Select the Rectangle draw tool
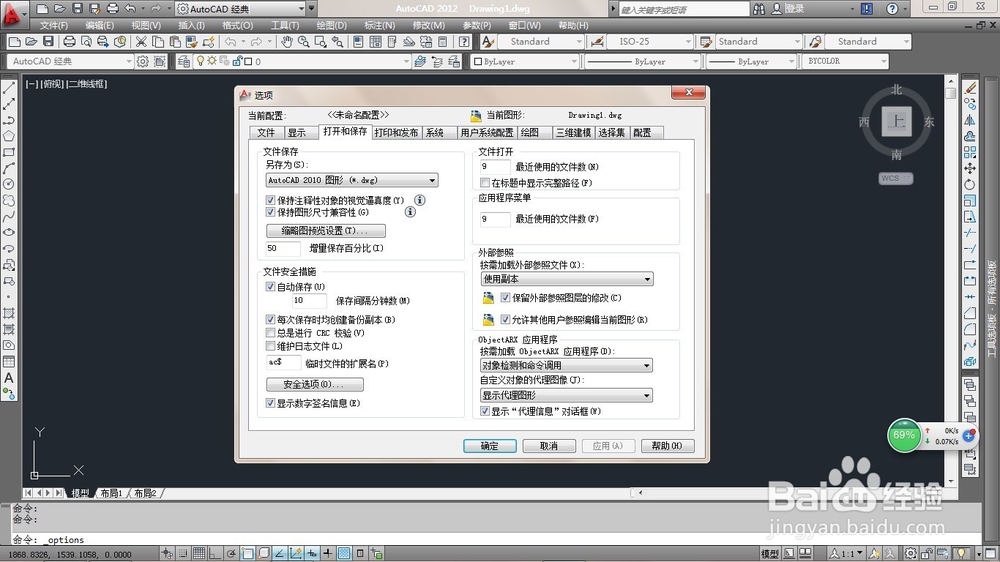The width and height of the screenshot is (1000, 562). point(9,152)
